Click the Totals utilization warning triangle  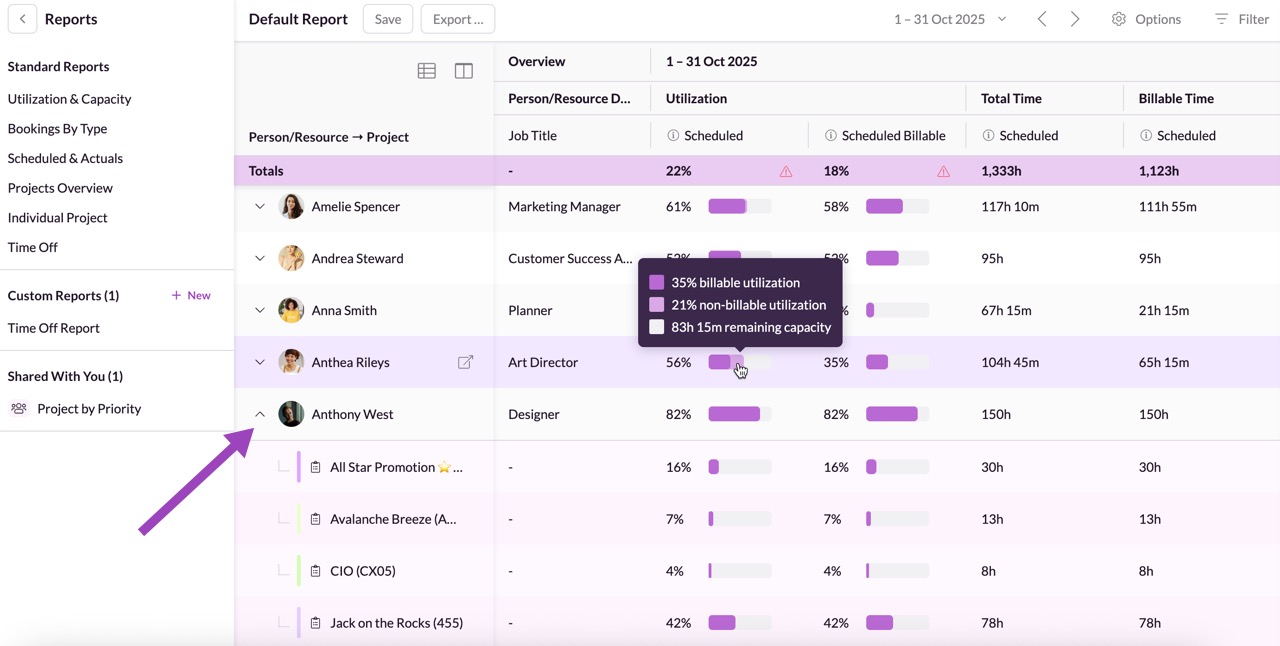pos(786,171)
